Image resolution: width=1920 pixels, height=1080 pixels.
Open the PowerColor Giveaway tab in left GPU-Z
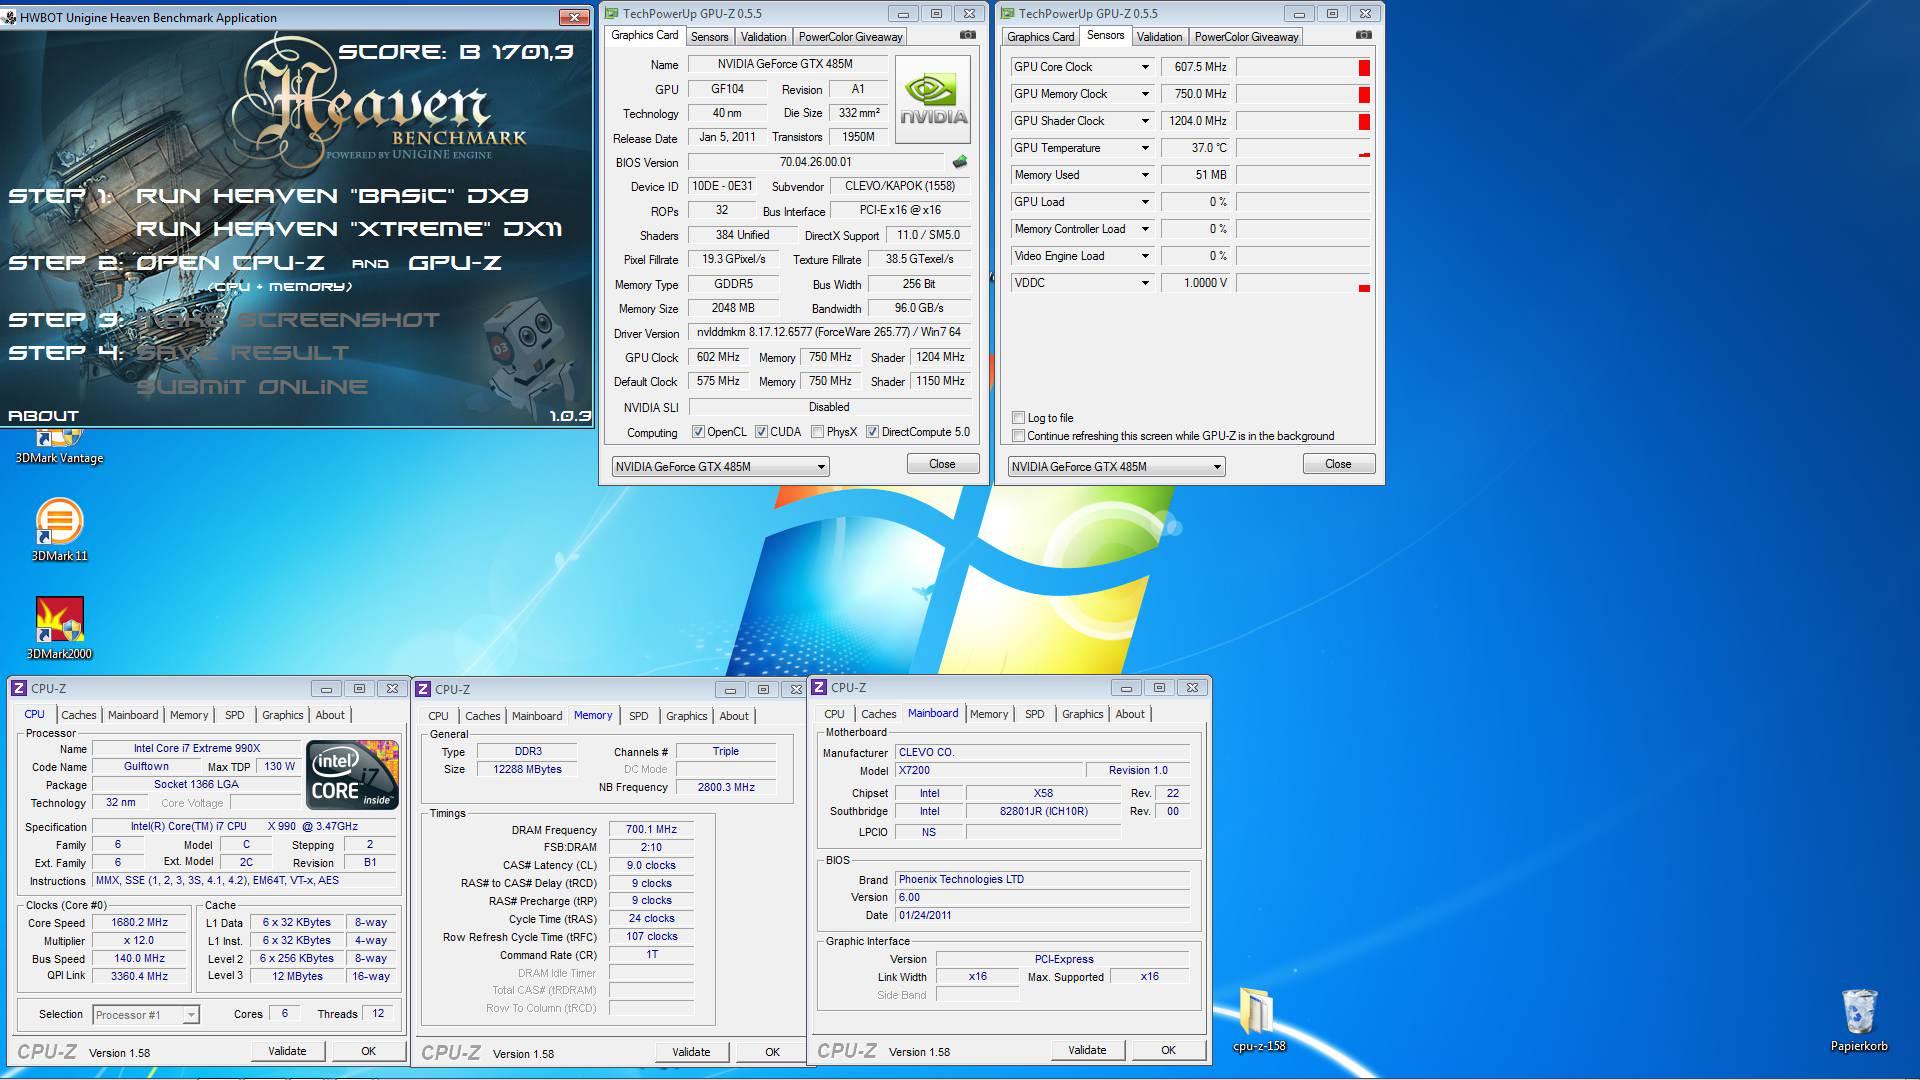click(850, 37)
